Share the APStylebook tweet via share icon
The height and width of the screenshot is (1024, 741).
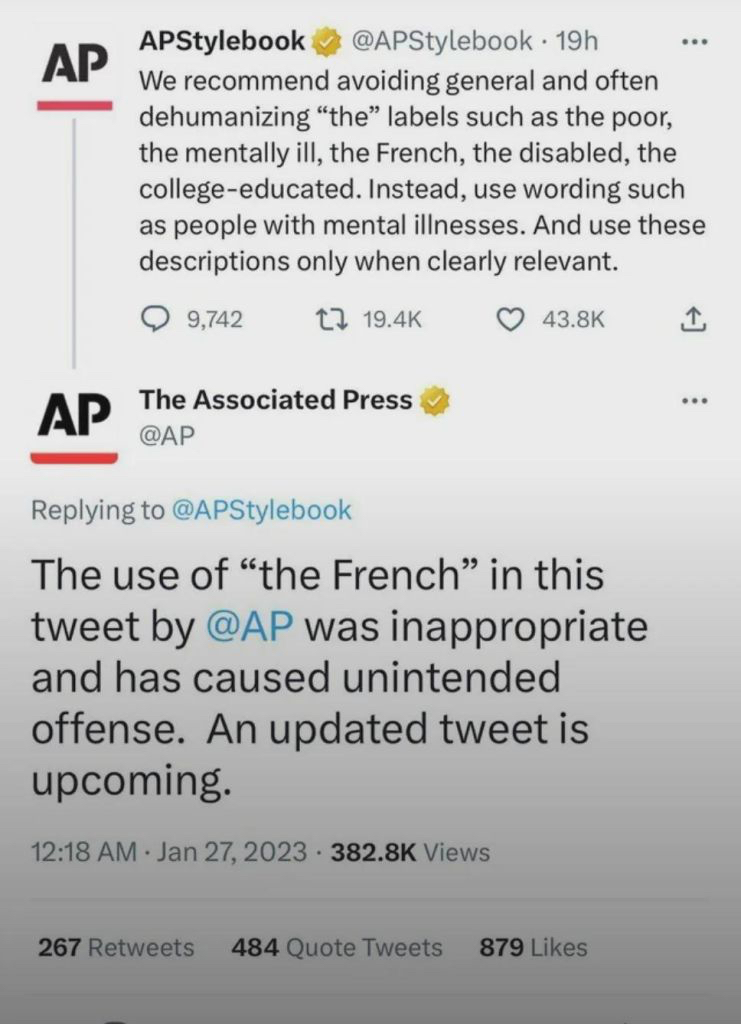pyautogui.click(x=694, y=319)
